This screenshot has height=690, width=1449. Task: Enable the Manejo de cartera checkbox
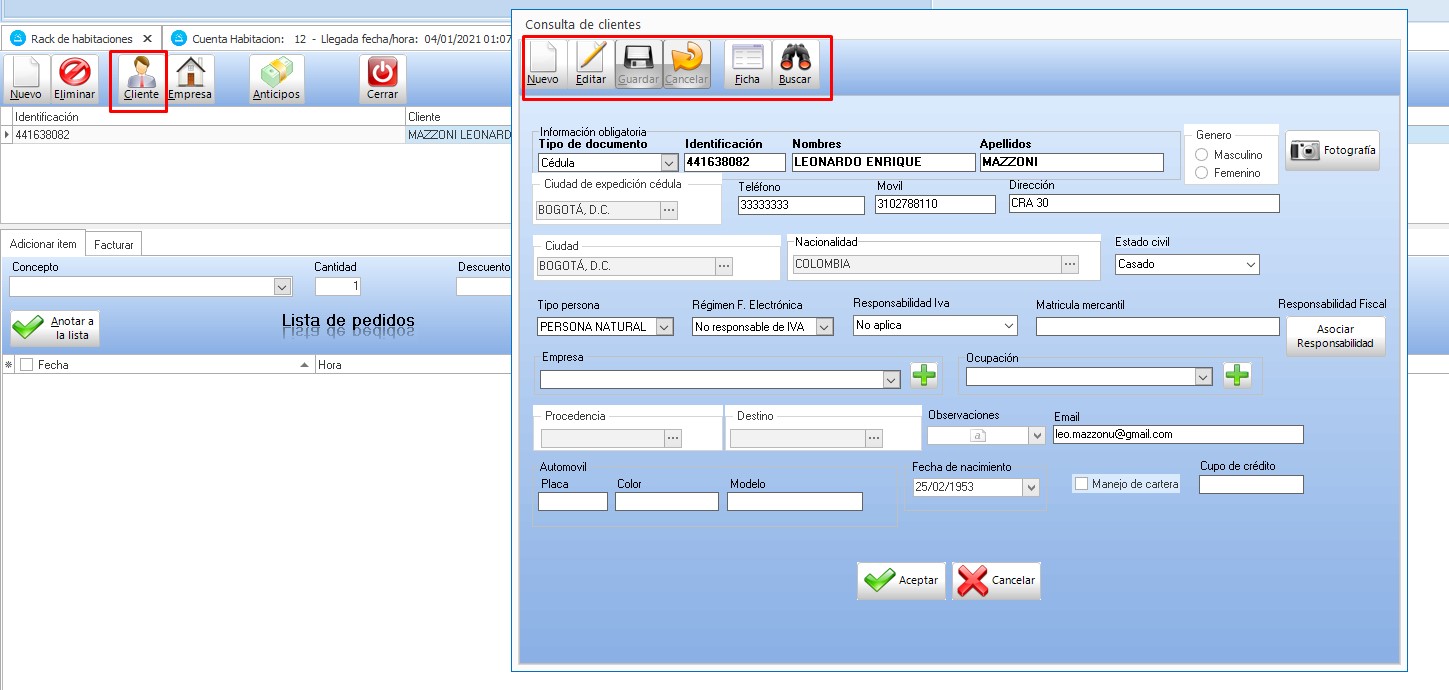click(1081, 484)
